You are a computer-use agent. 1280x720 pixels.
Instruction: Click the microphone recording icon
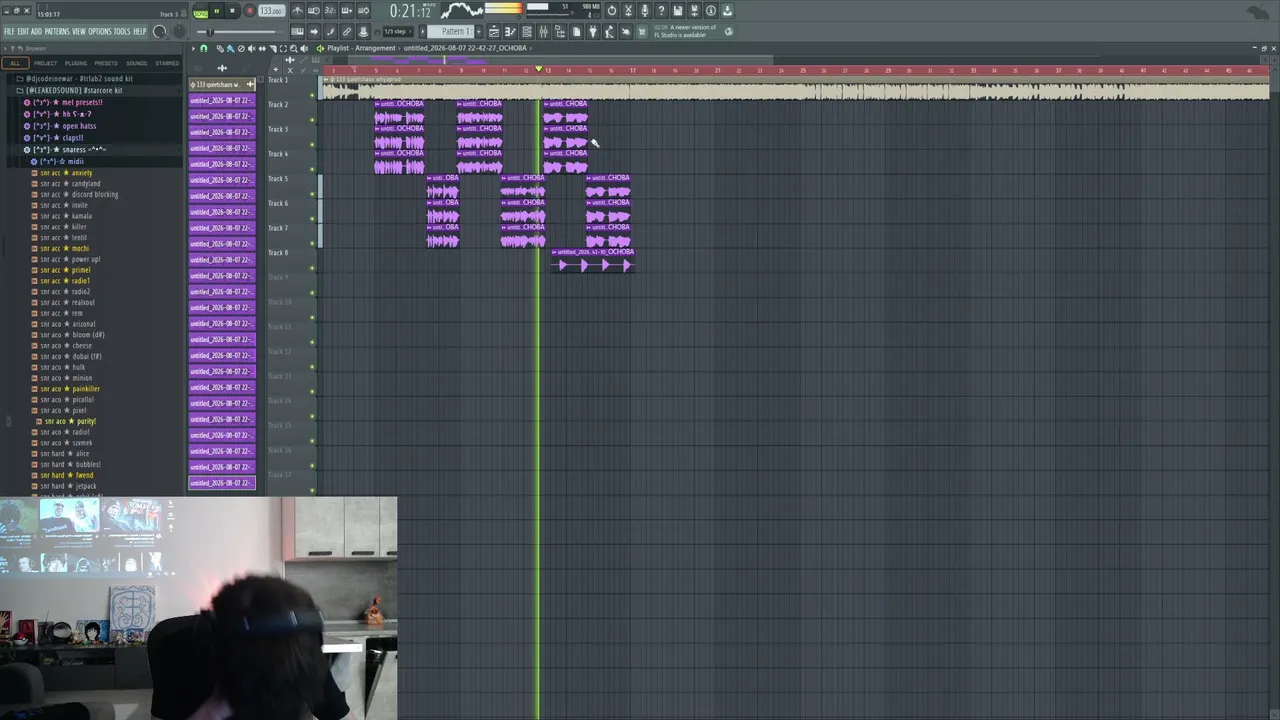(645, 11)
